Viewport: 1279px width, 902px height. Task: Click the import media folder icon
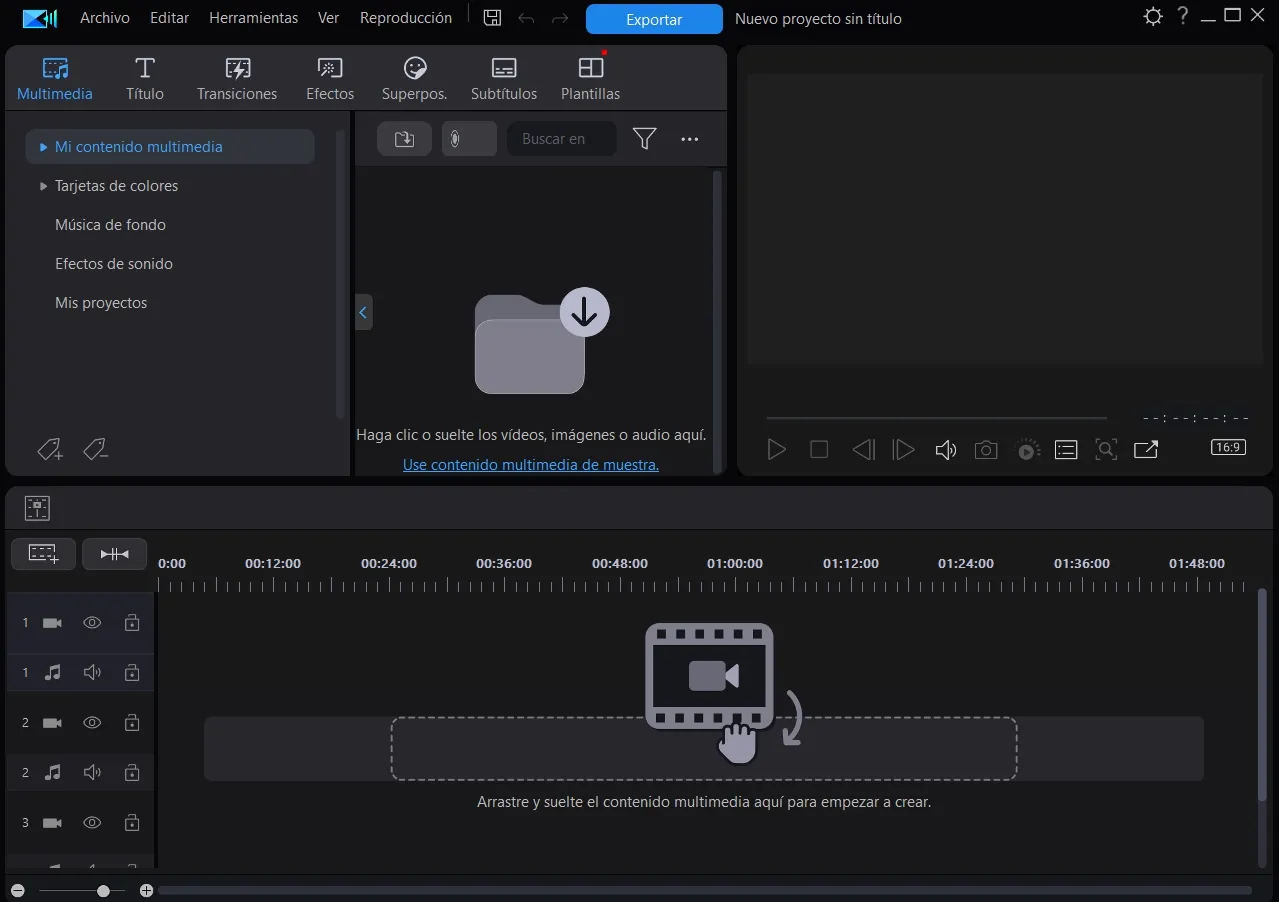404,139
